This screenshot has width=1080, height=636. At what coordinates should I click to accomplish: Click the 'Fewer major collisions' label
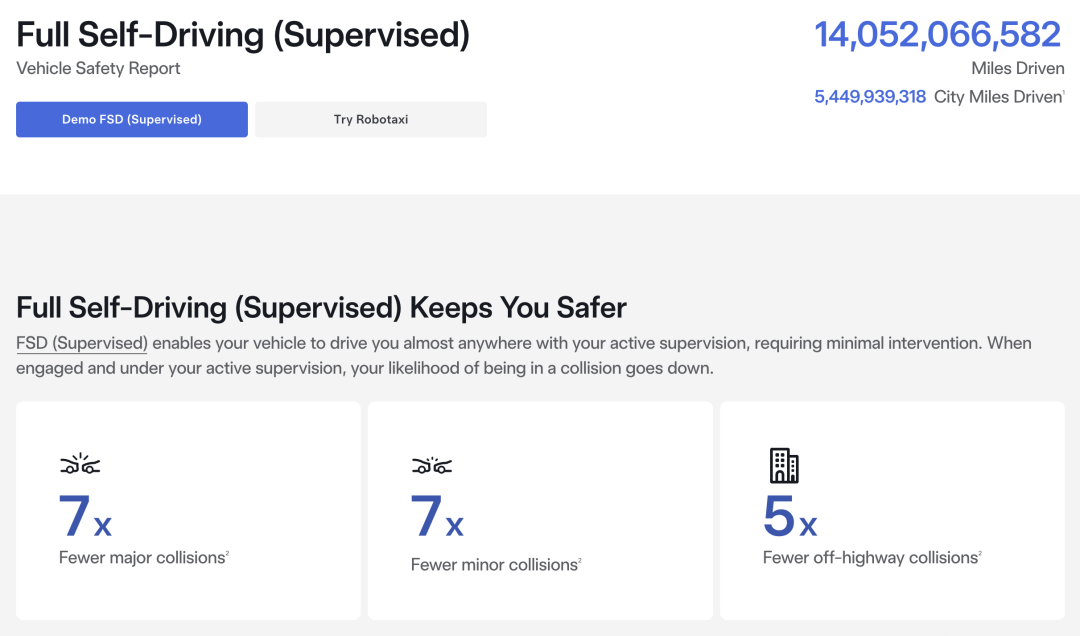[143, 557]
